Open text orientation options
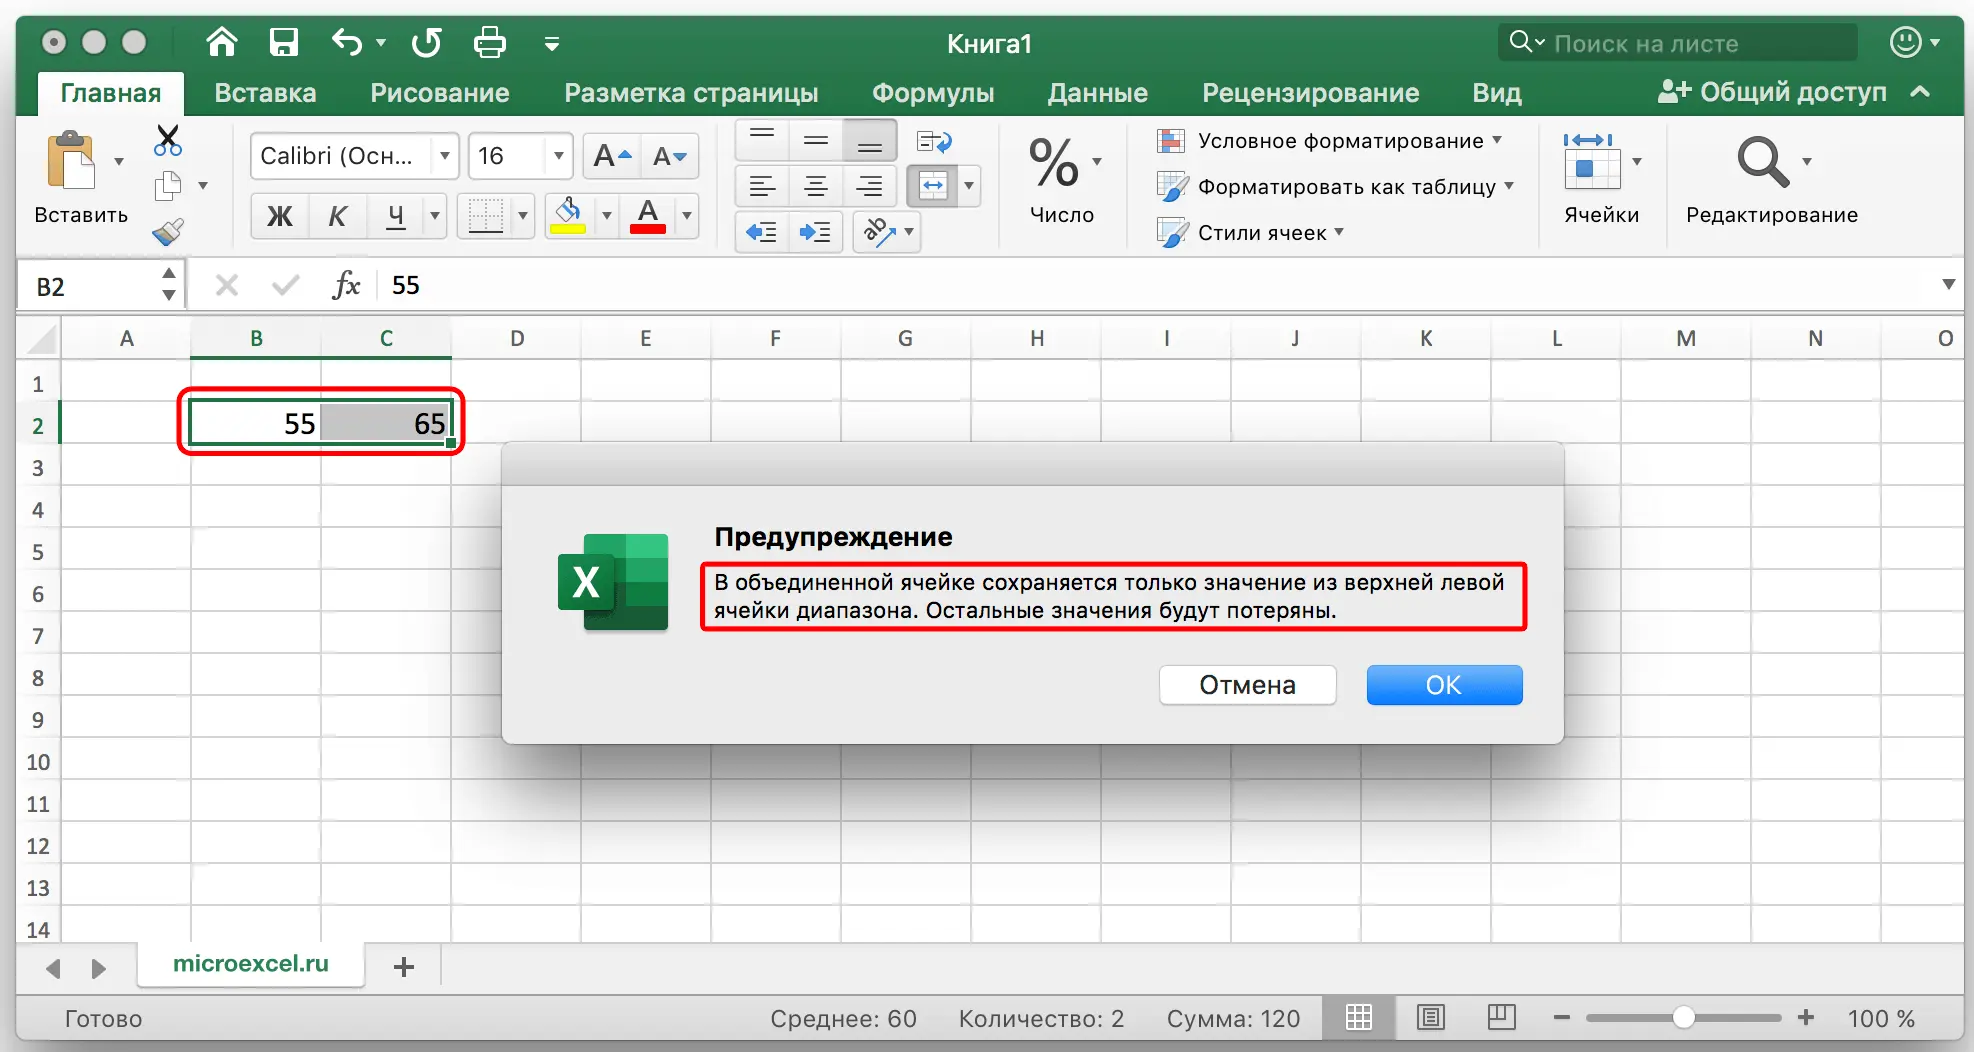The width and height of the screenshot is (1974, 1052). coord(886,232)
